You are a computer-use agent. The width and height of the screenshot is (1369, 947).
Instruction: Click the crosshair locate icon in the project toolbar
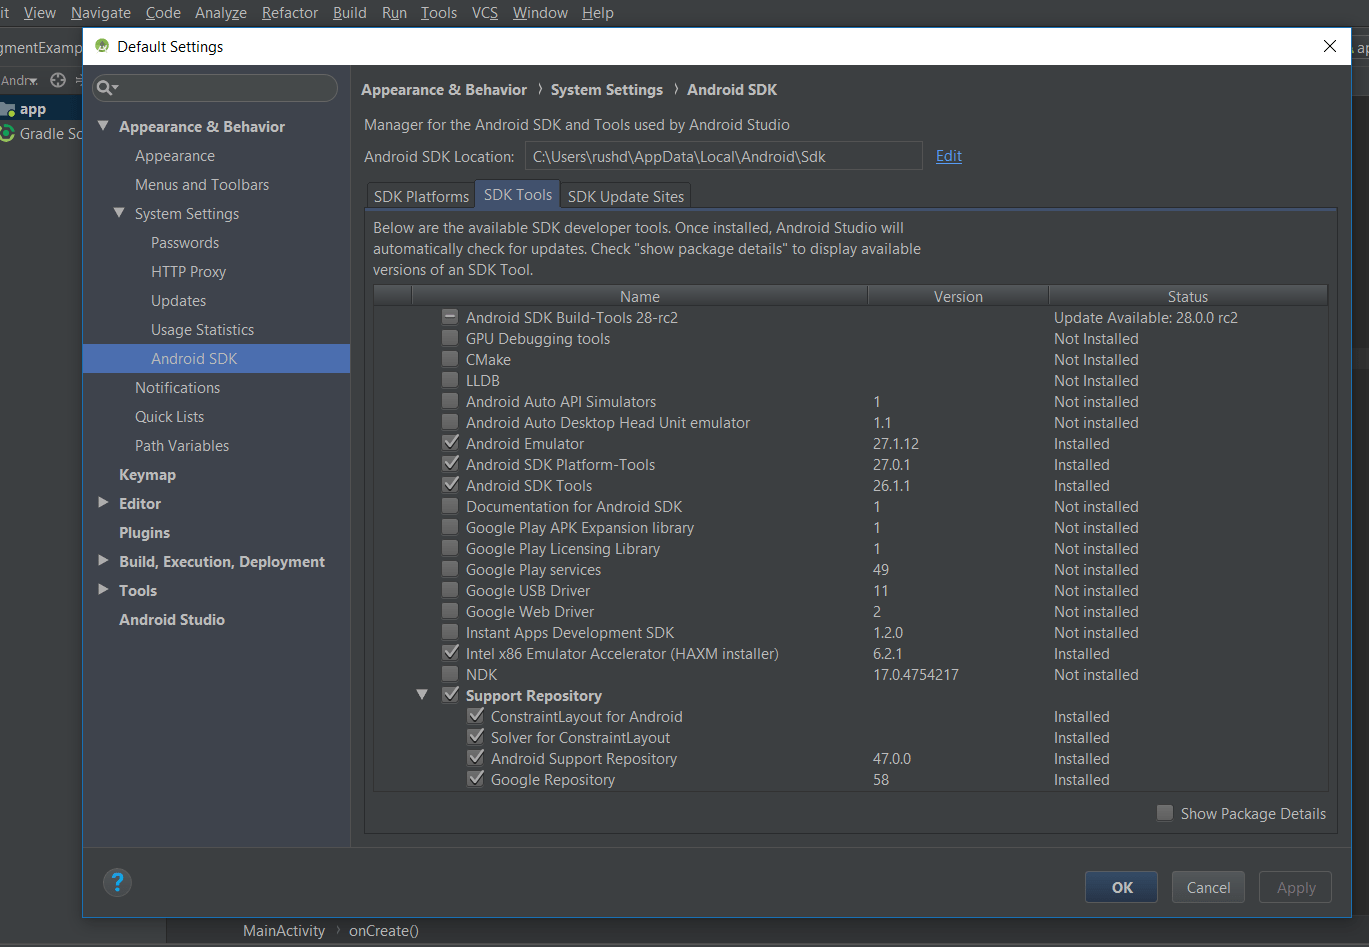pos(57,80)
